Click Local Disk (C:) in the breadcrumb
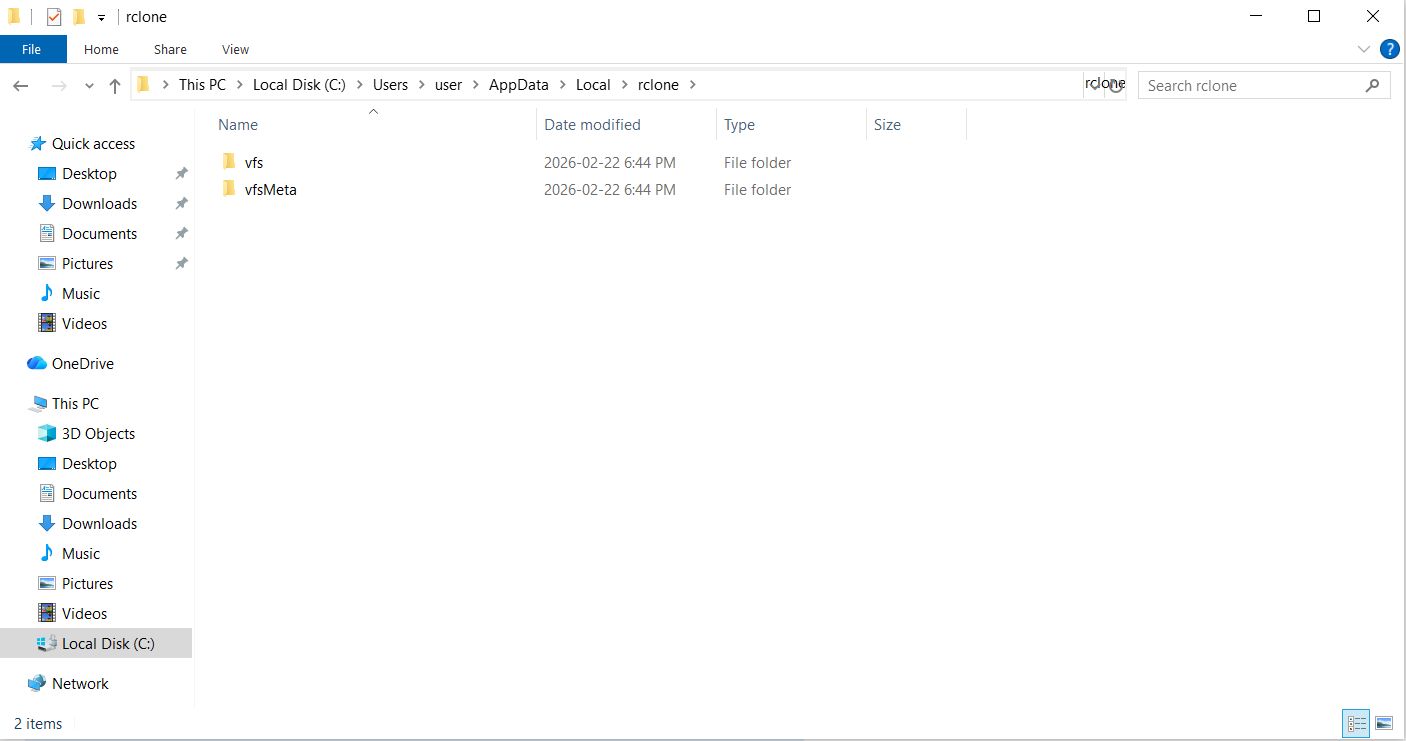Image resolution: width=1406 pixels, height=741 pixels. (299, 85)
